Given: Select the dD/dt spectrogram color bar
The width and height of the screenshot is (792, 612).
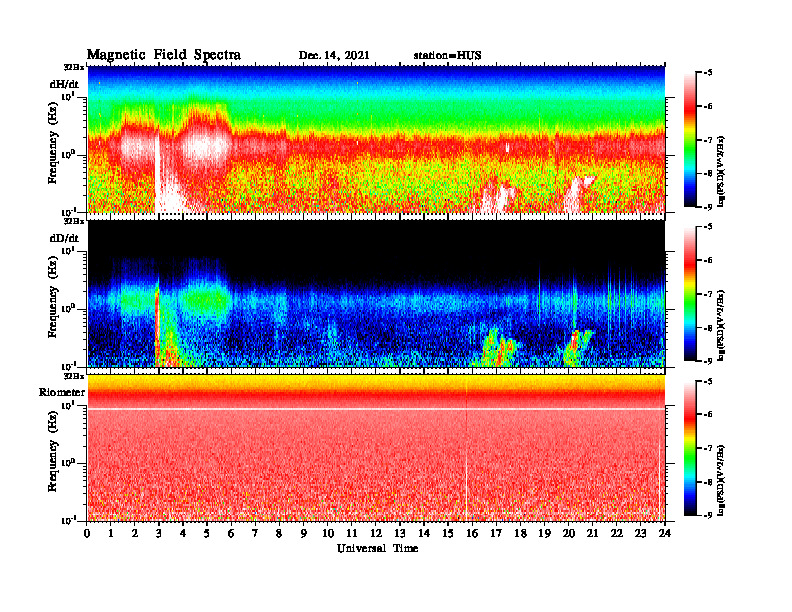Looking at the screenshot, I should [x=689, y=294].
